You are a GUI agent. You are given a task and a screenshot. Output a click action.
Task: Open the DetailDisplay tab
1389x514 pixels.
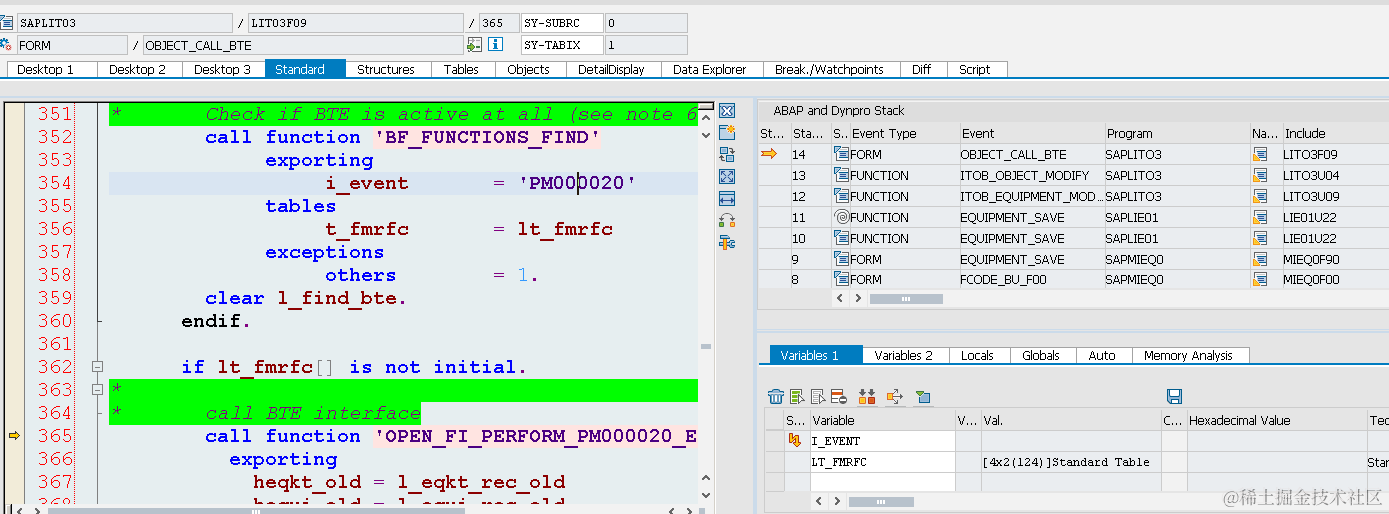point(612,69)
